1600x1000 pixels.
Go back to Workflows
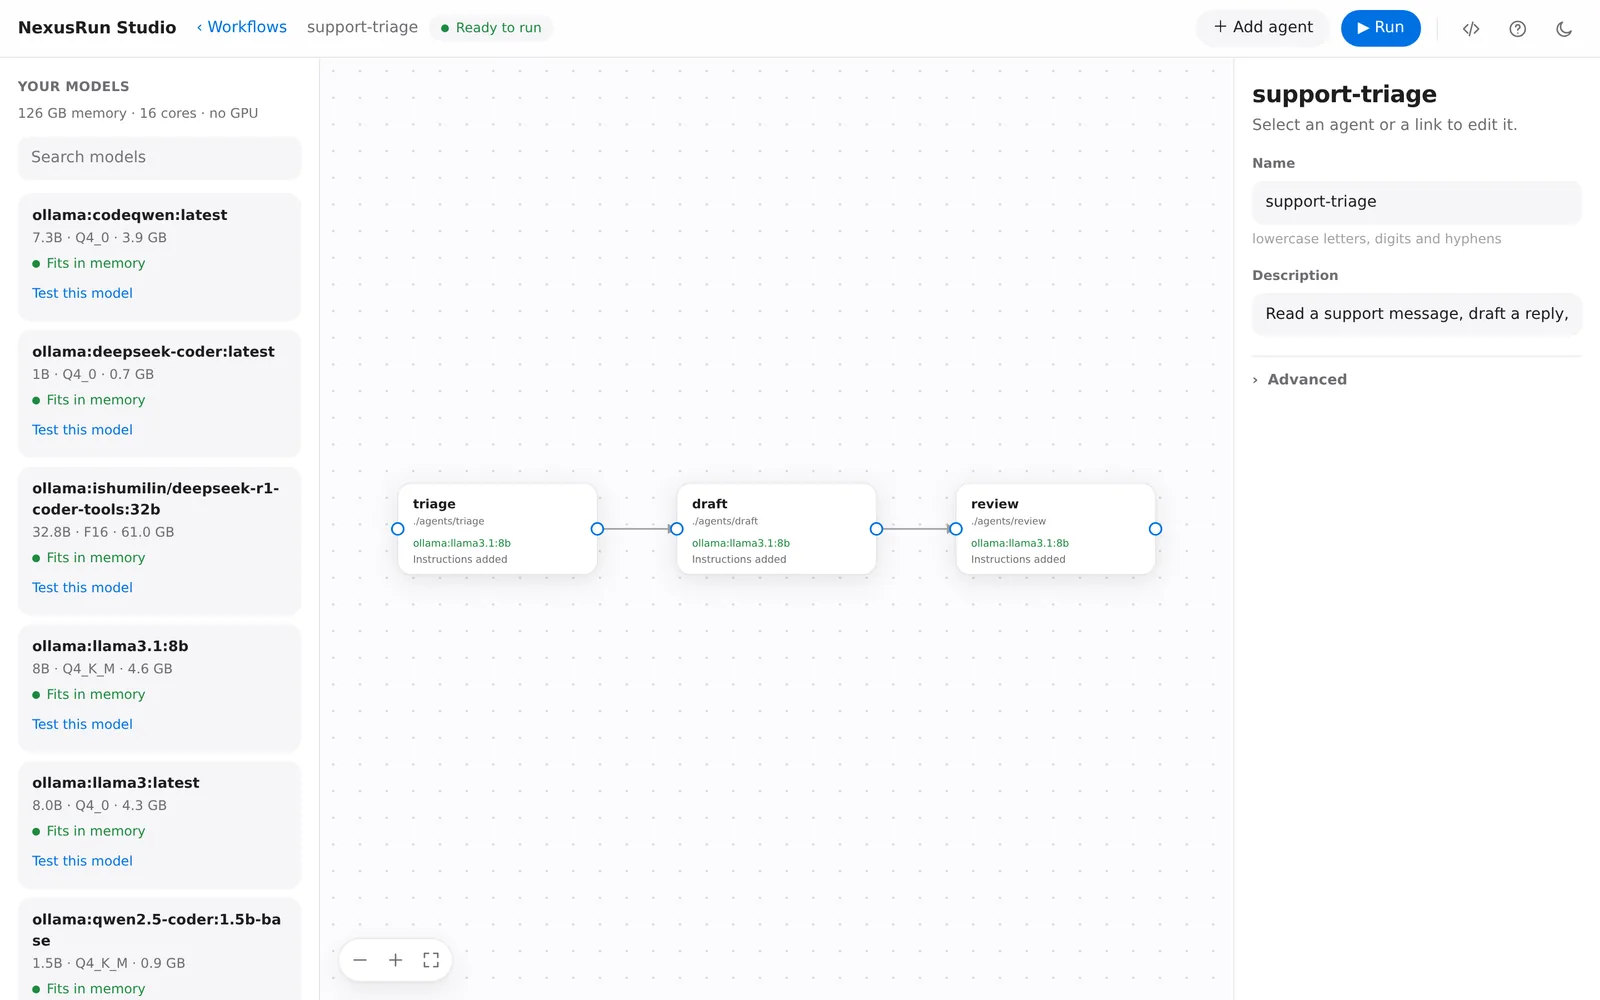[242, 27]
